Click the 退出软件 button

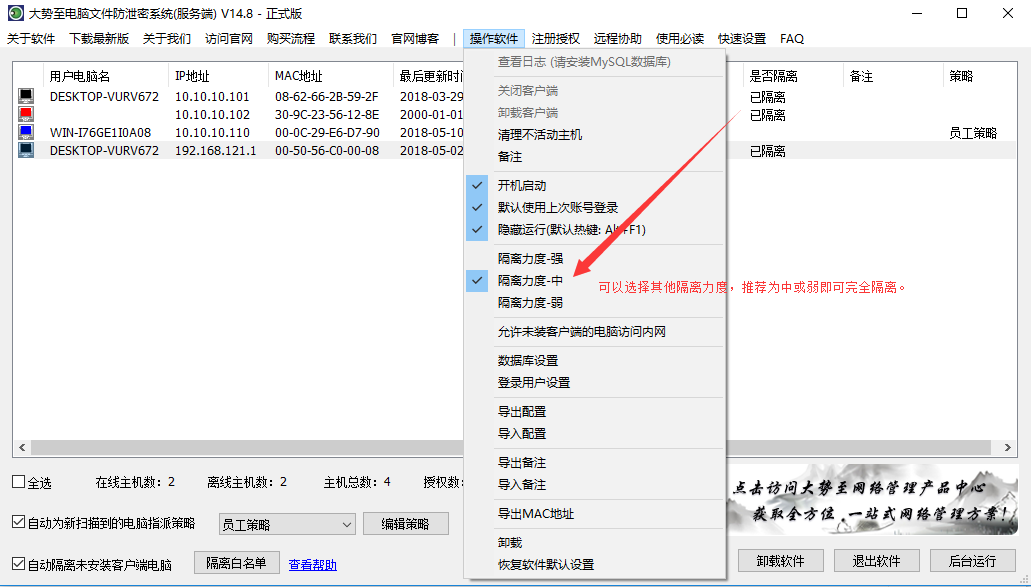[875, 560]
